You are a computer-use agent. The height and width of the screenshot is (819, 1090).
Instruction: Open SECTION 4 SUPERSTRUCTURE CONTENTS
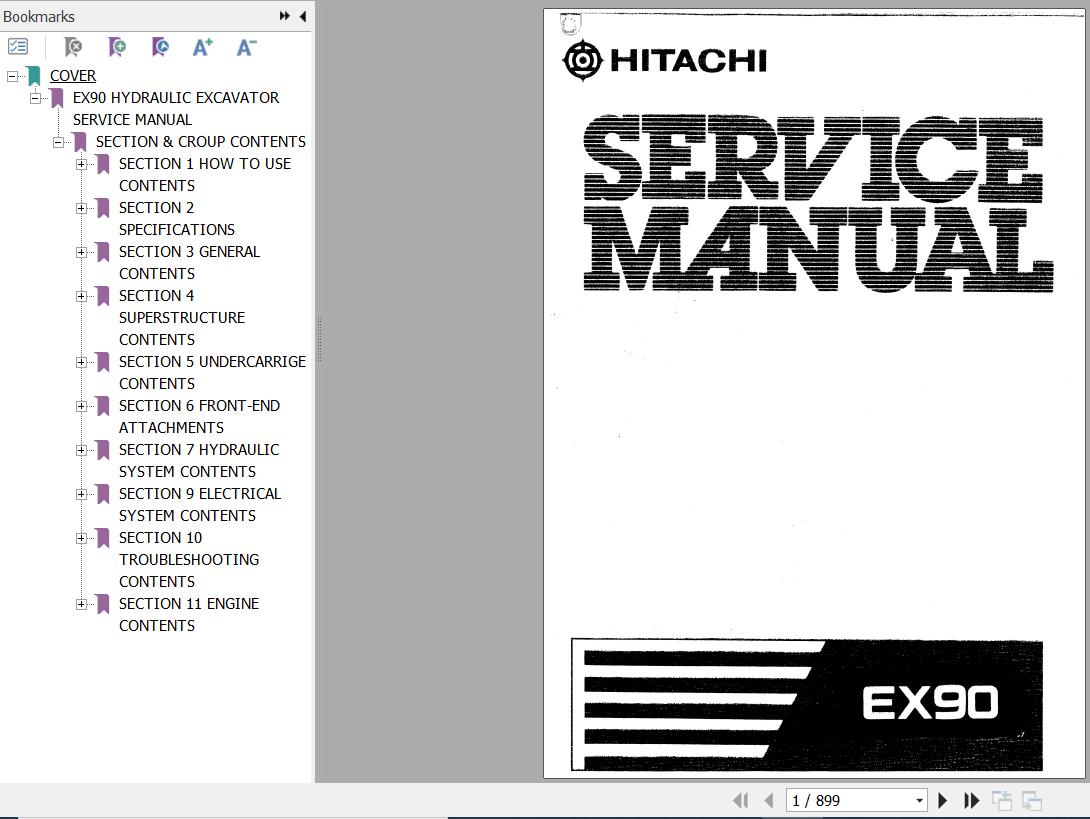click(181, 318)
